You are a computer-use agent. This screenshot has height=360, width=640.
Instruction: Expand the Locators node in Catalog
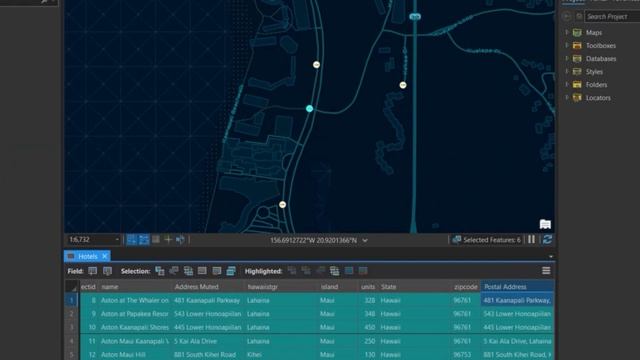[x=567, y=98]
